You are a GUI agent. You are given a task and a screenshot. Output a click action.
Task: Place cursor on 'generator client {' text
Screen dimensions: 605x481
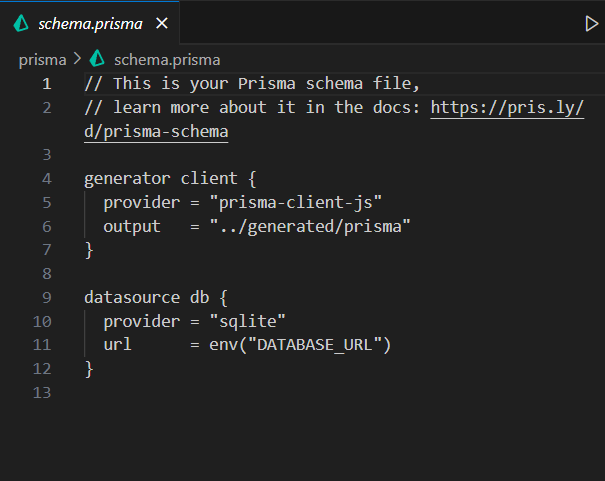tap(170, 179)
